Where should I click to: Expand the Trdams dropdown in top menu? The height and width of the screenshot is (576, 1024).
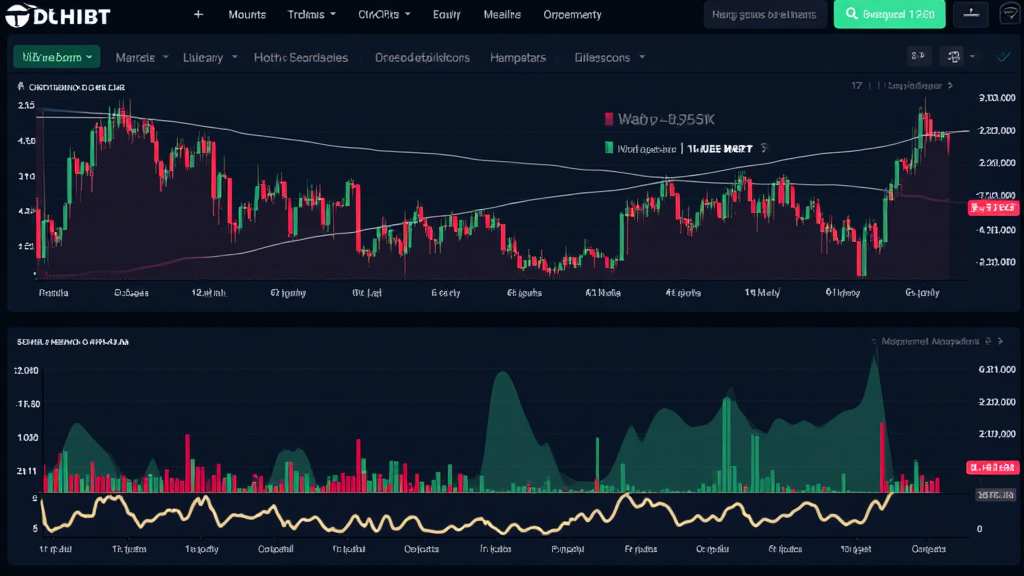(312, 15)
